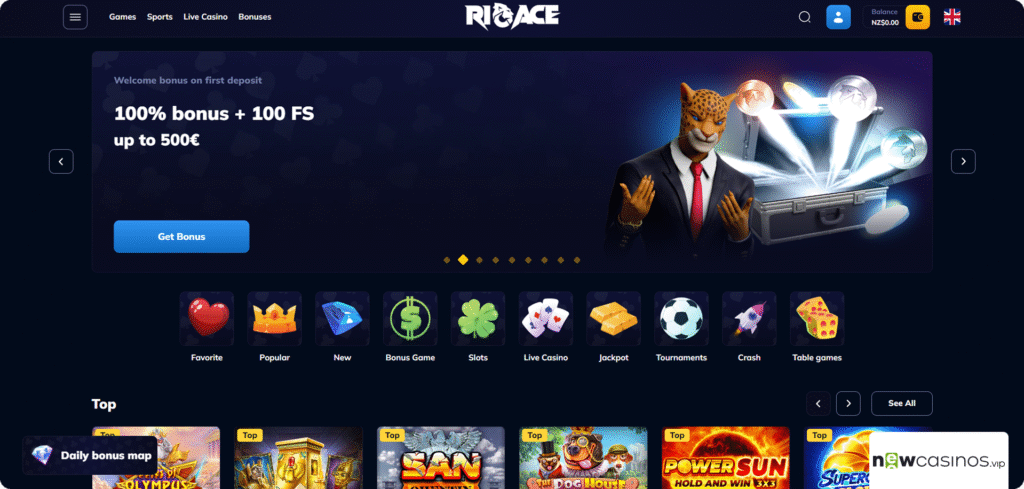Open the Jackpot gold bars category
This screenshot has height=489, width=1024.
(613, 319)
